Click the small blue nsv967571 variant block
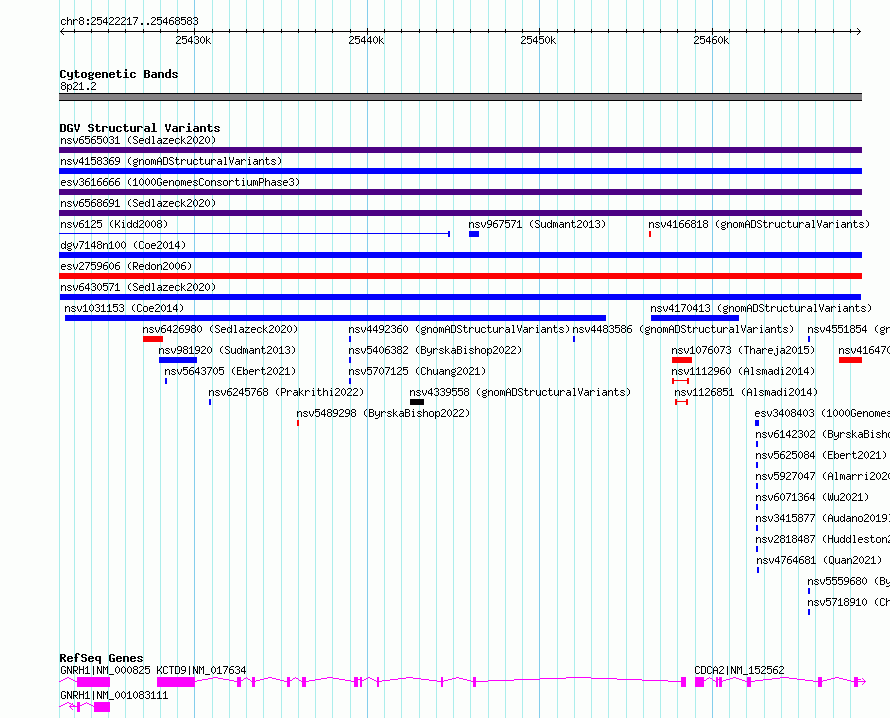 [474, 234]
